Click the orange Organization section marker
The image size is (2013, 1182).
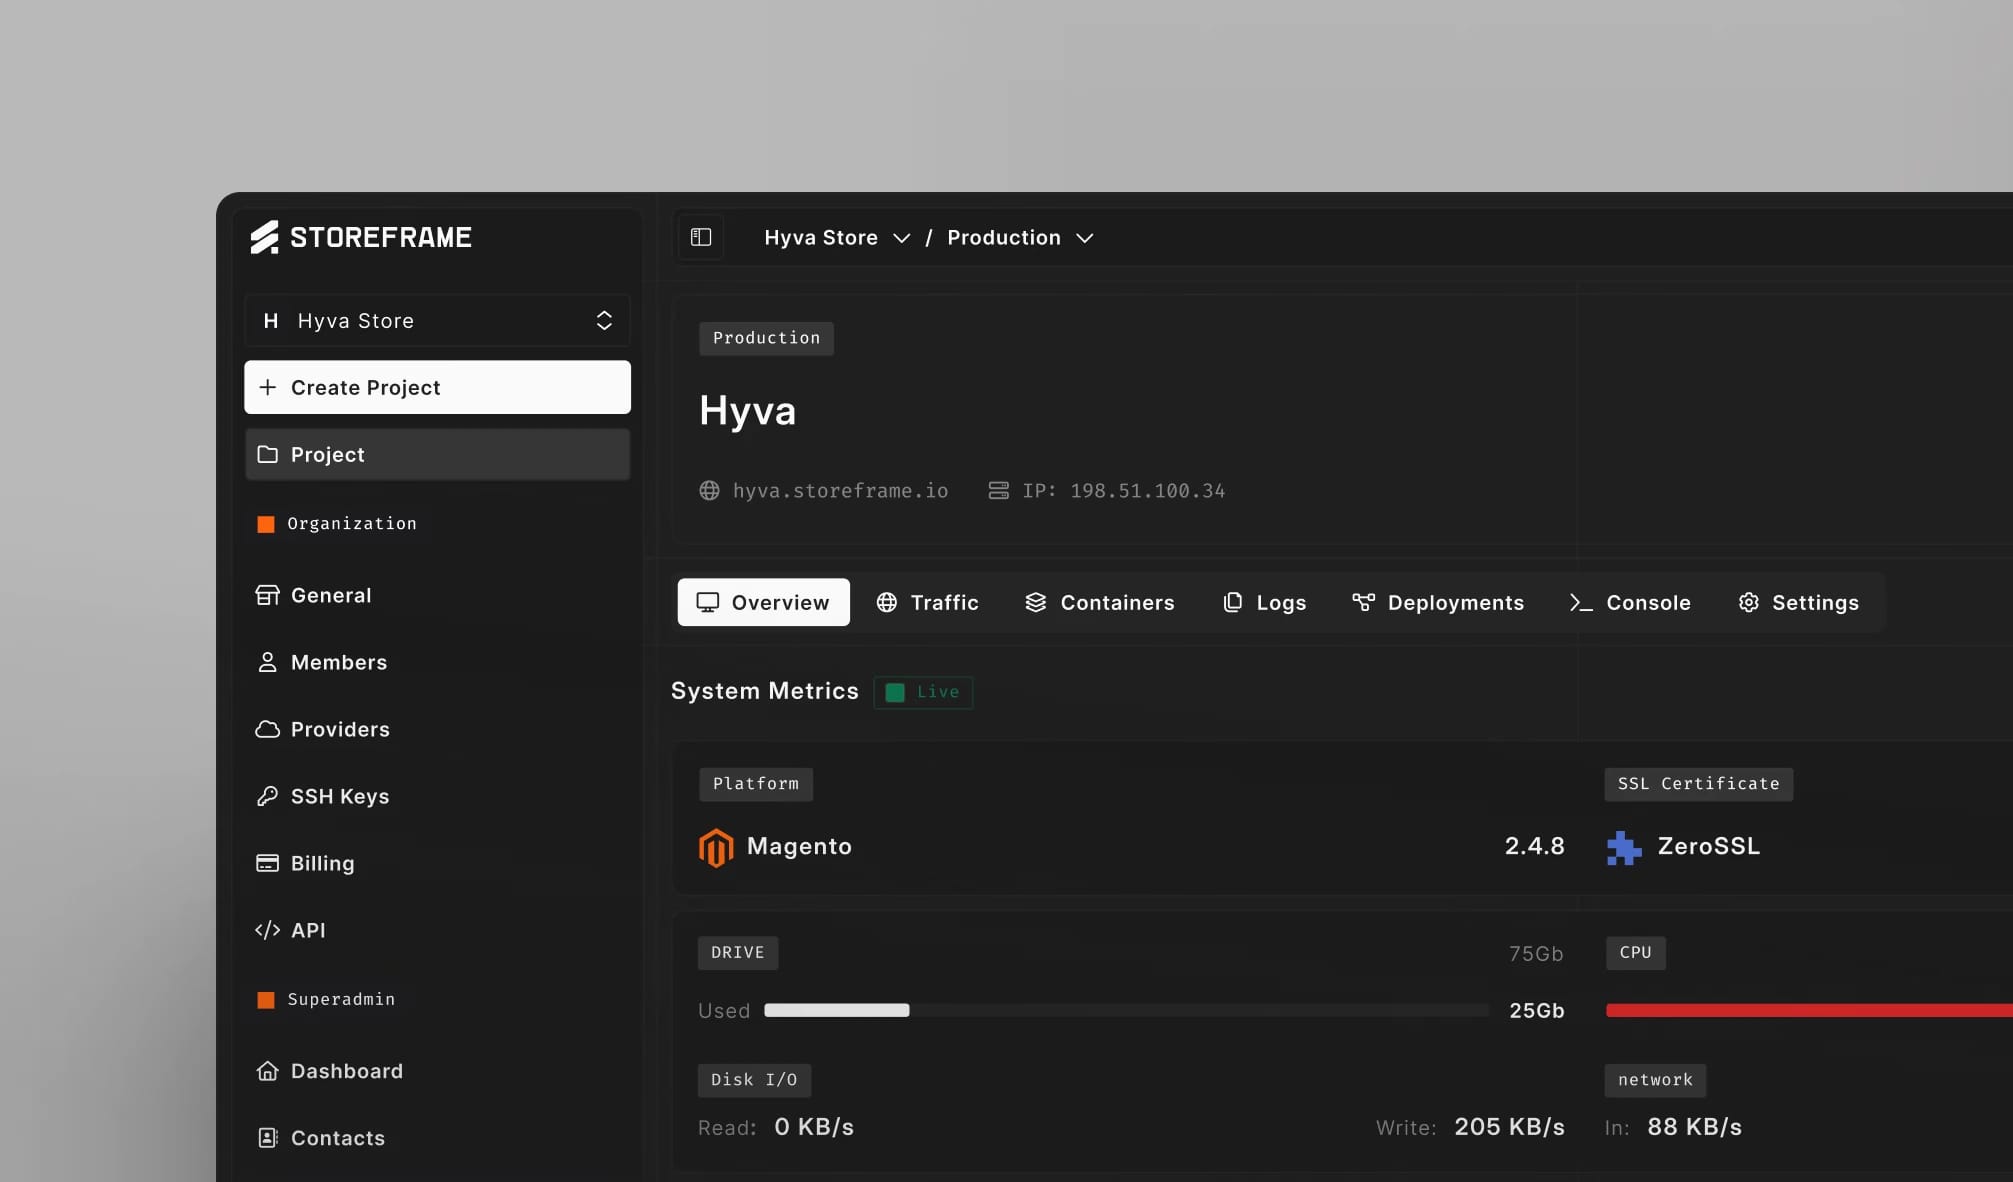pyautogui.click(x=266, y=524)
